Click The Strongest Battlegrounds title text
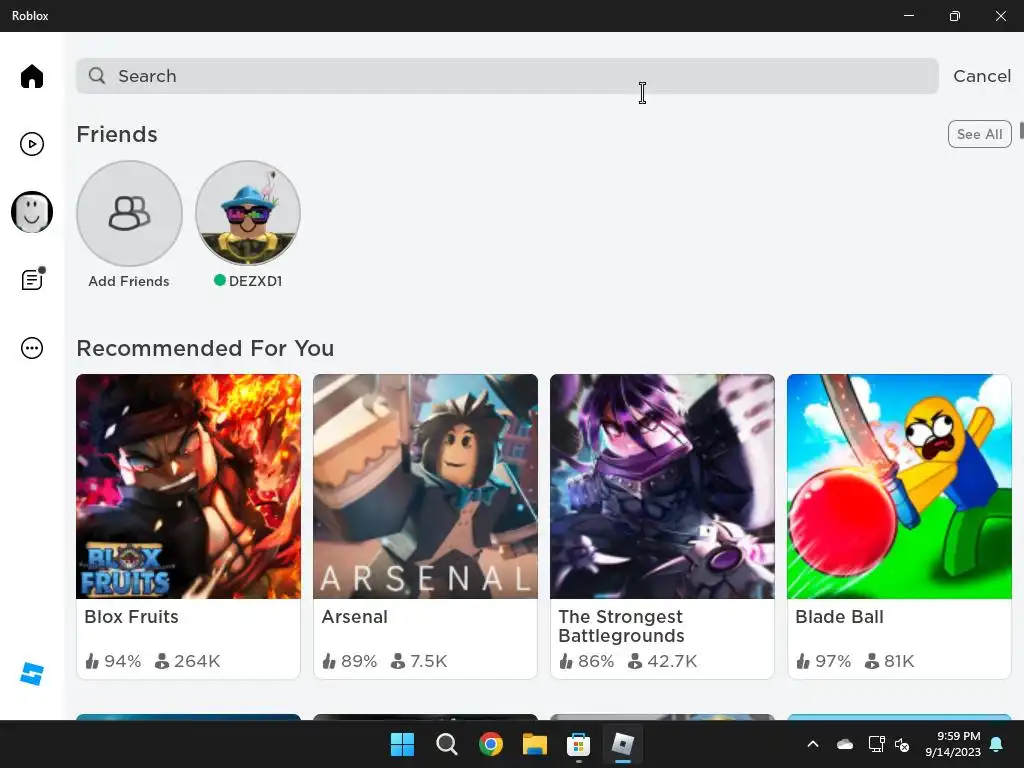This screenshot has height=768, width=1024. tap(621, 626)
